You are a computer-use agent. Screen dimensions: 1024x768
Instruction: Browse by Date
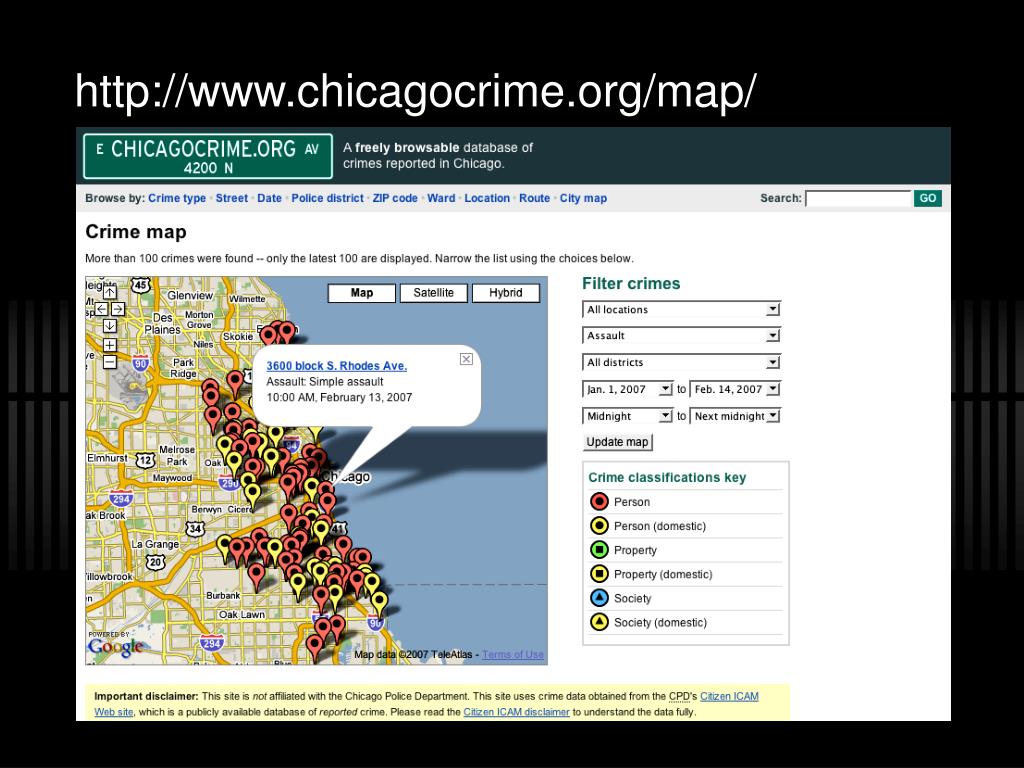pyautogui.click(x=269, y=198)
